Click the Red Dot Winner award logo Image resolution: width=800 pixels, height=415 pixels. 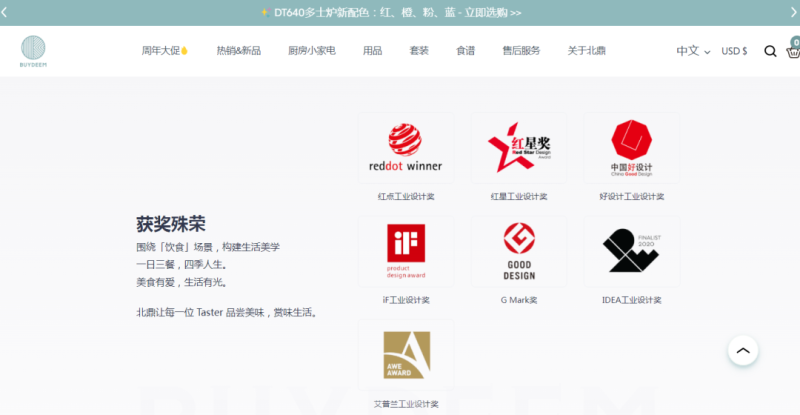click(405, 148)
